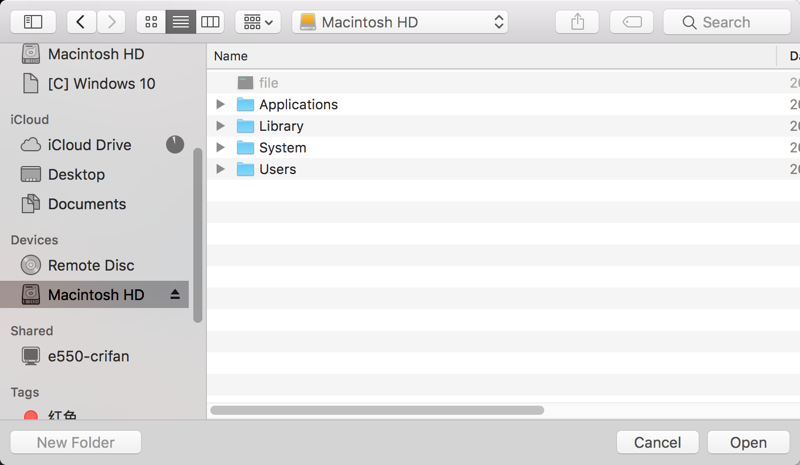Select the Applications folder row

[x=504, y=104]
